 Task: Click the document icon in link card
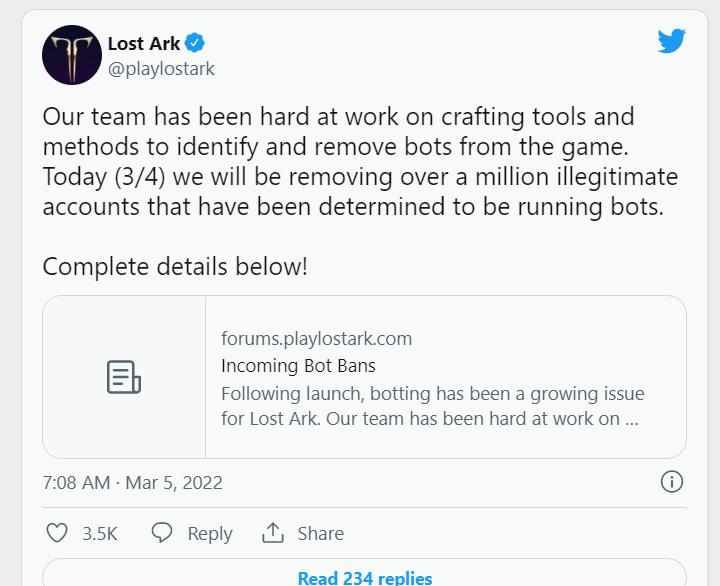124,377
